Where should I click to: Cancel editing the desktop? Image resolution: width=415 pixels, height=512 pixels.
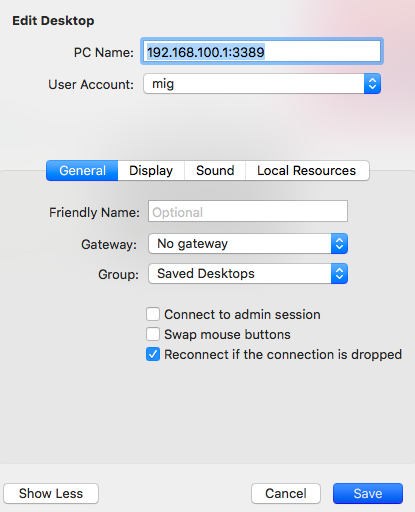(x=286, y=493)
